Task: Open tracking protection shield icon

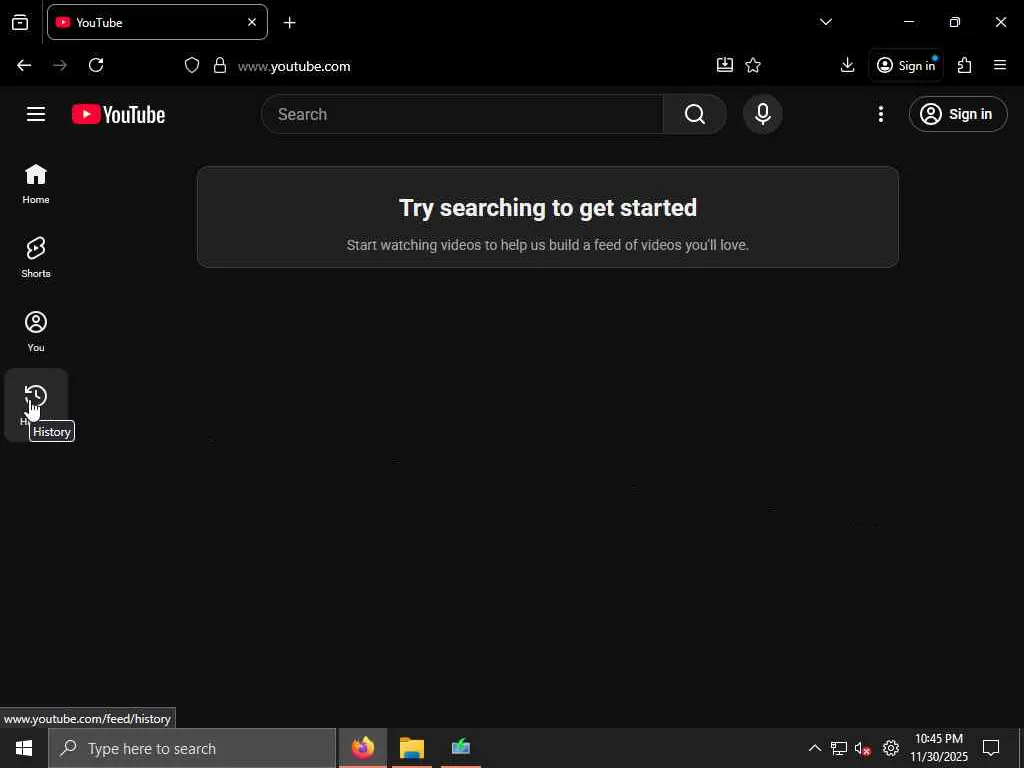Action: [191, 65]
